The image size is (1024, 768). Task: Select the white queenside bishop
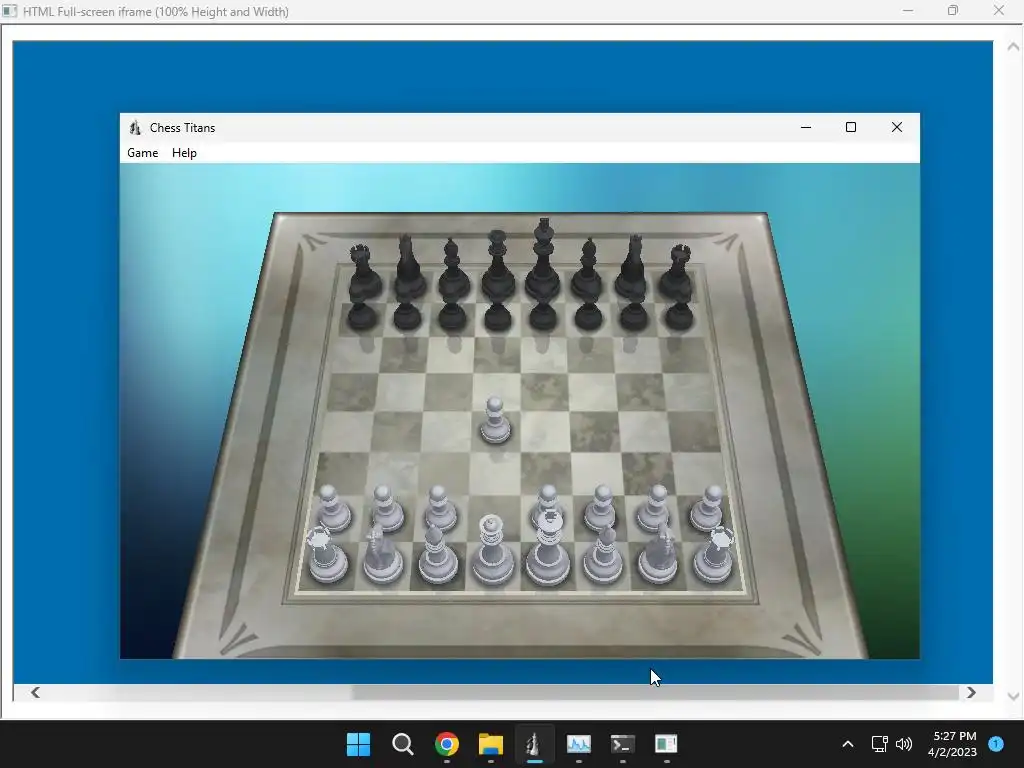point(437,553)
